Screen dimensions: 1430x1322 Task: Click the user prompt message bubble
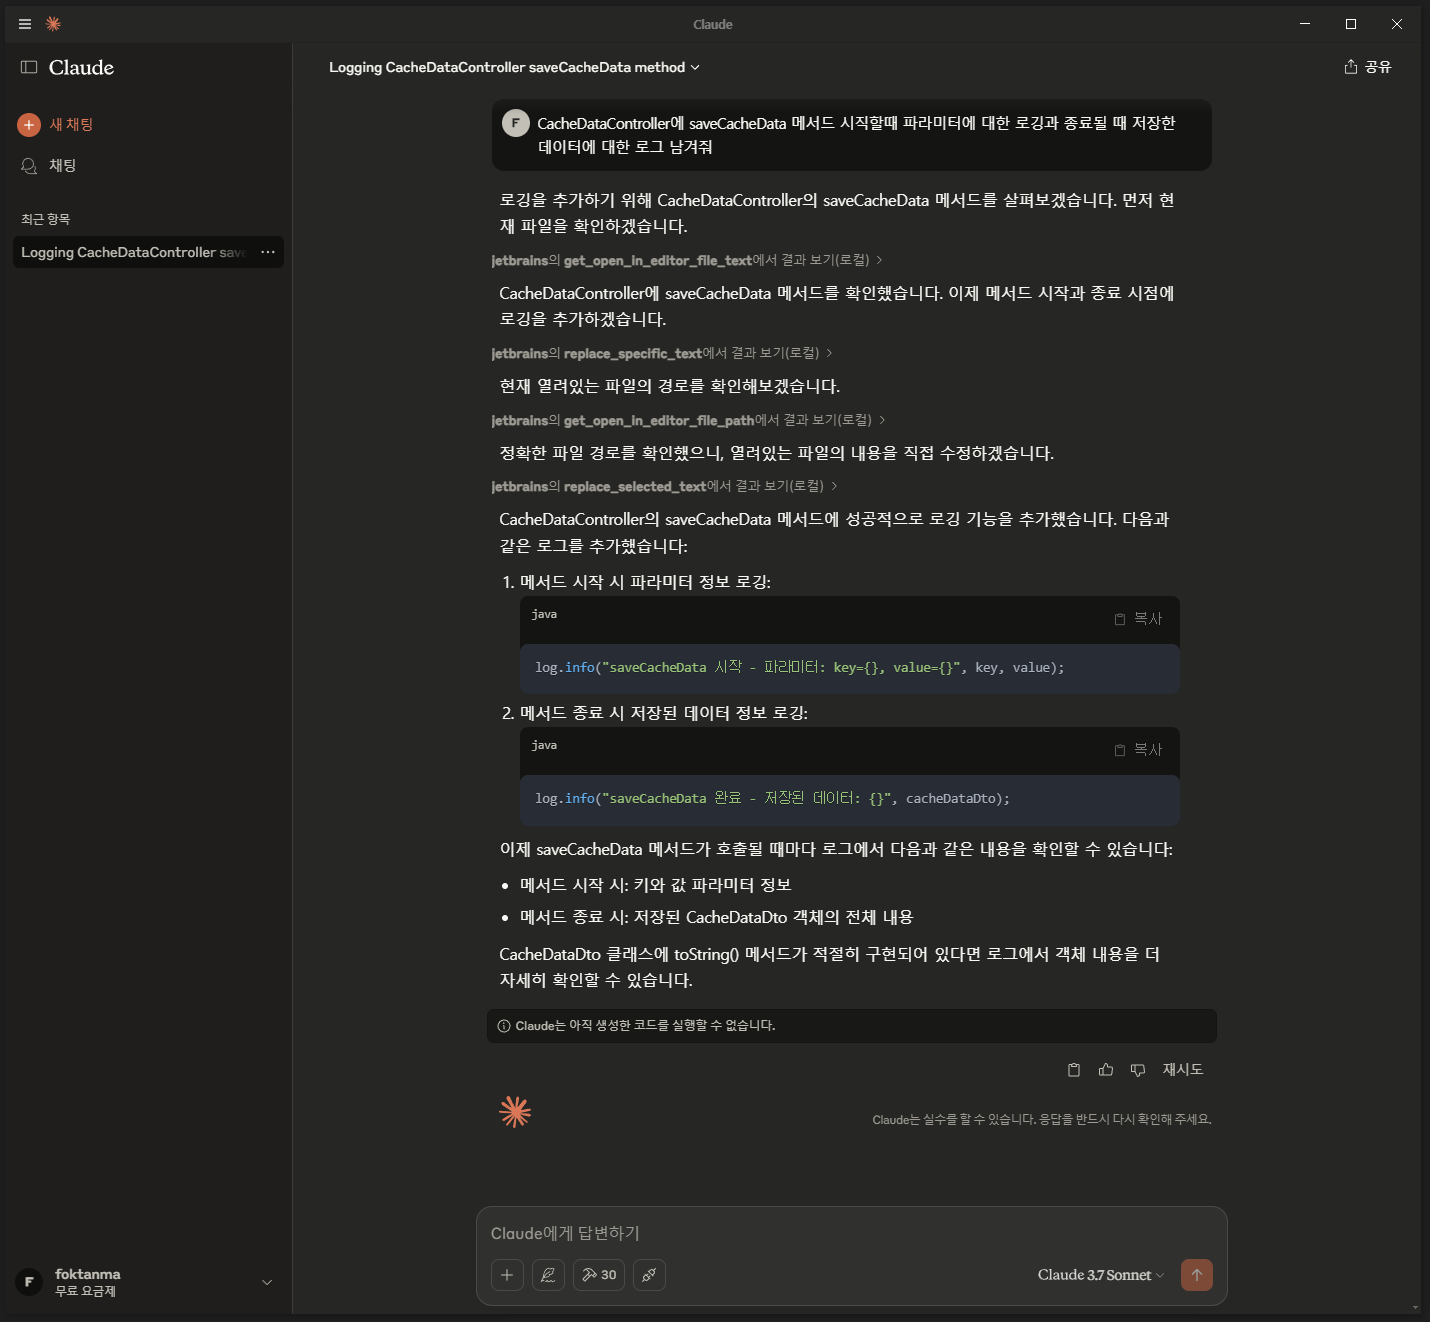(852, 135)
